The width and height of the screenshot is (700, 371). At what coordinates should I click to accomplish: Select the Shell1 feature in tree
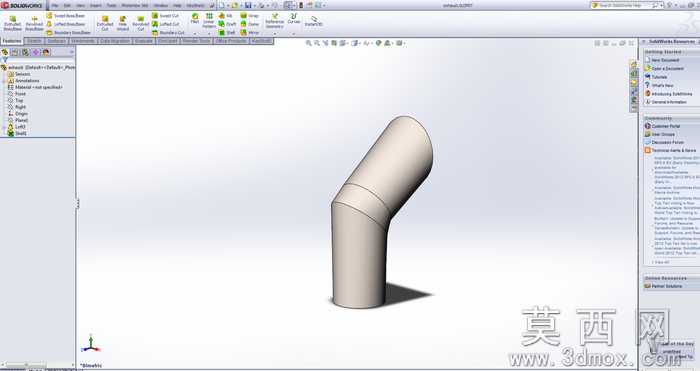[x=17, y=133]
